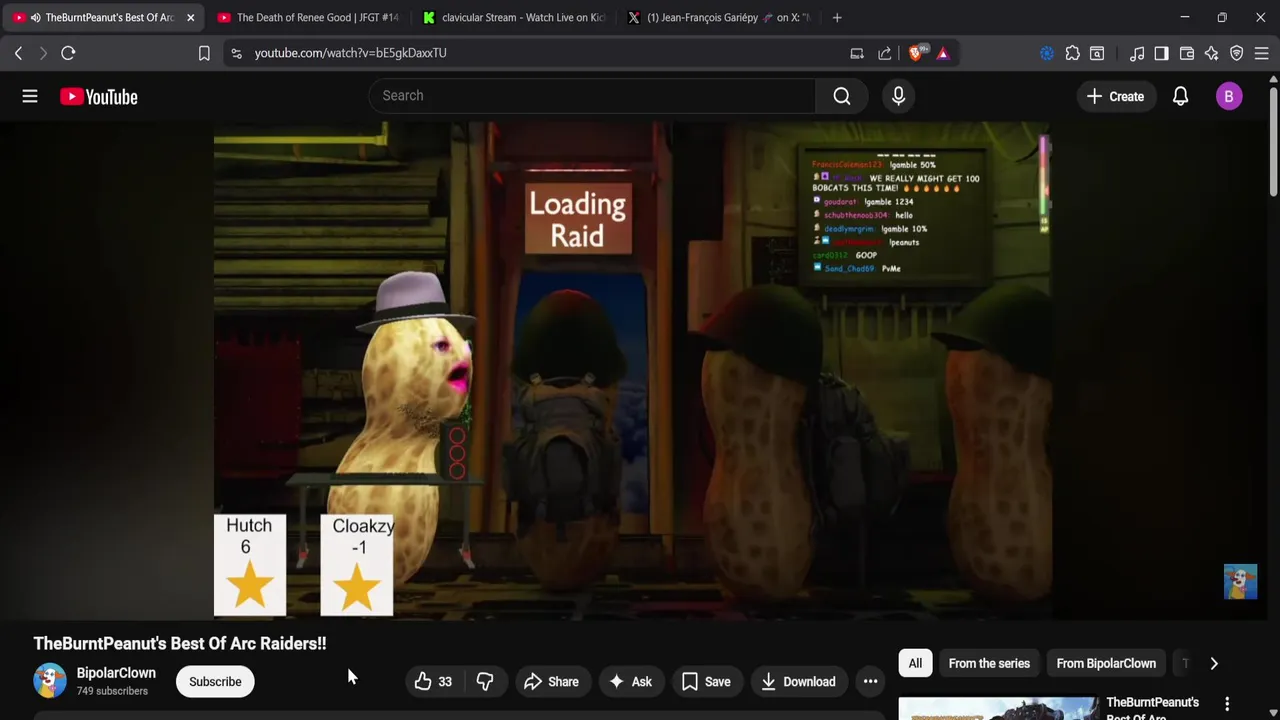Select the From the series chip
This screenshot has width=1280, height=720.
[x=989, y=663]
